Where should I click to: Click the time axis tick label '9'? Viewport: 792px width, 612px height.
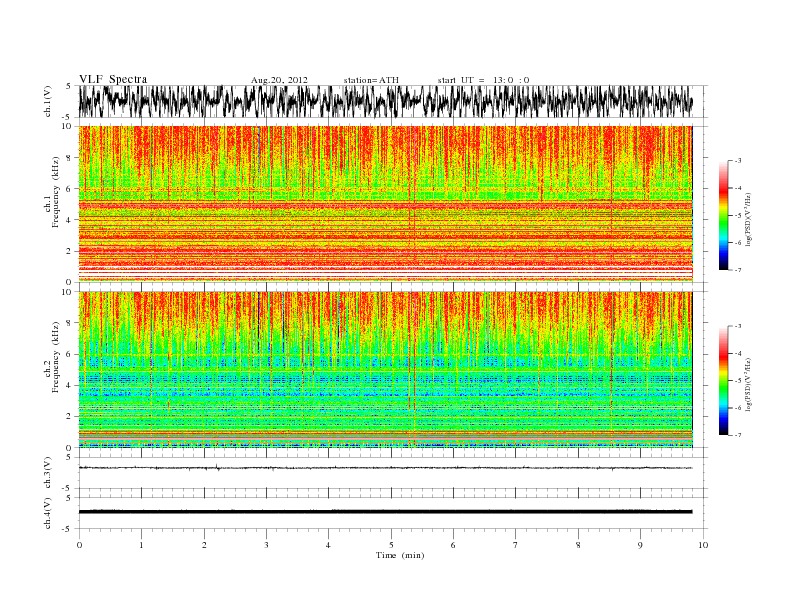pyautogui.click(x=640, y=545)
